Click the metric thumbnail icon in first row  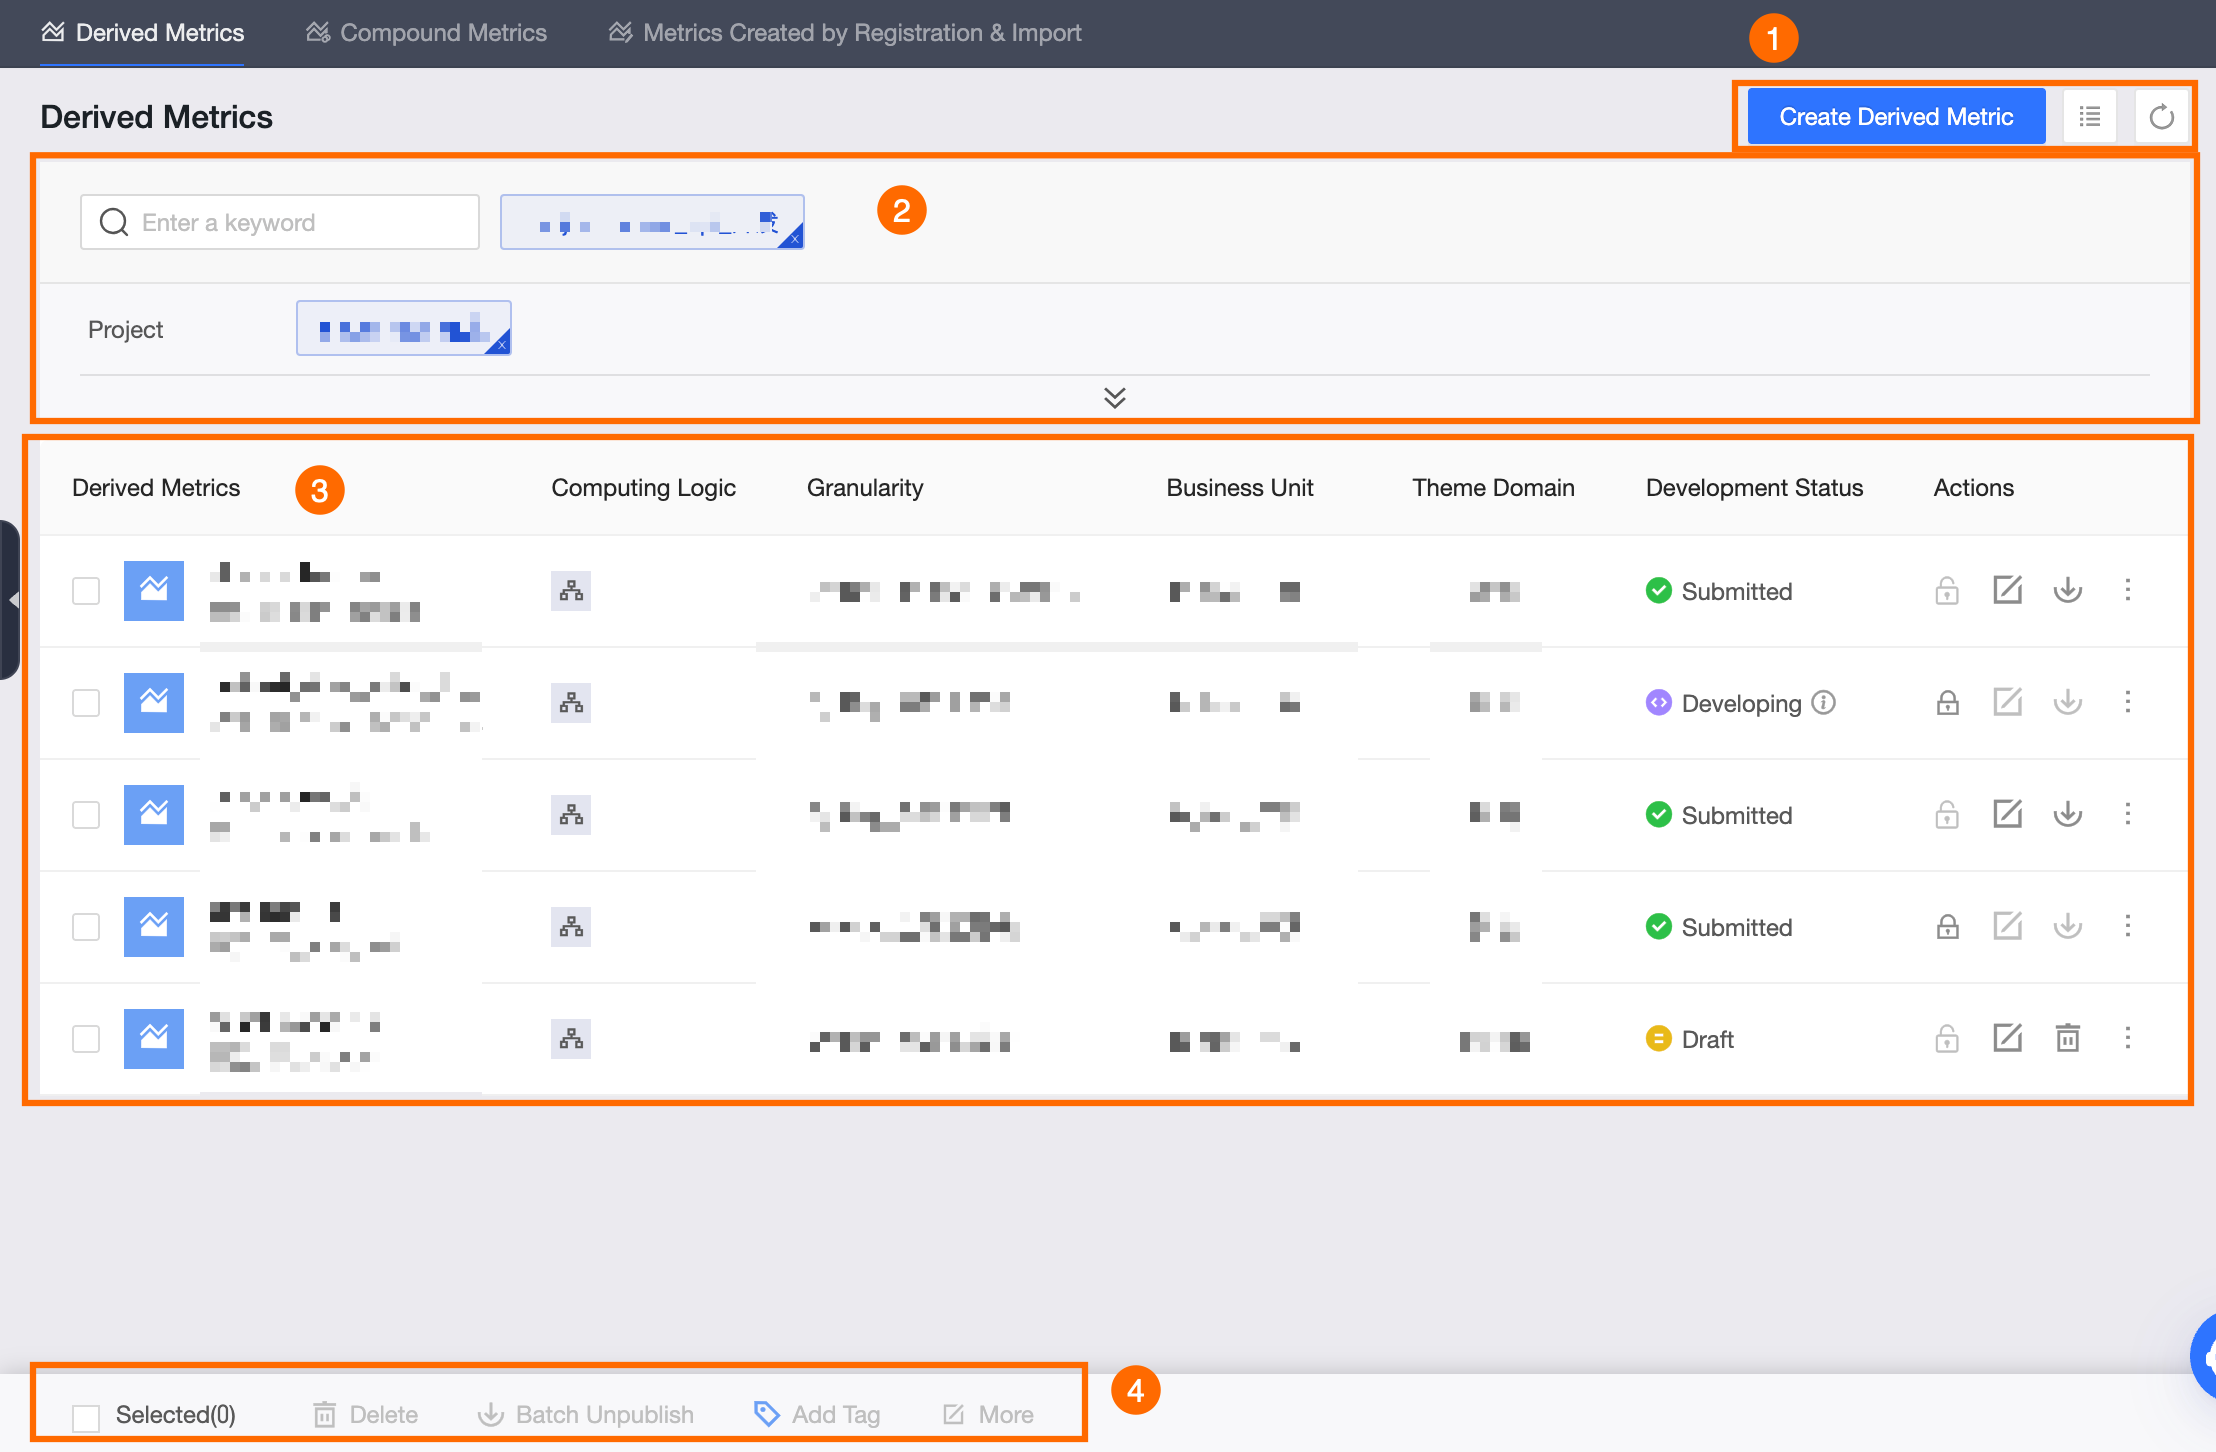(x=154, y=591)
